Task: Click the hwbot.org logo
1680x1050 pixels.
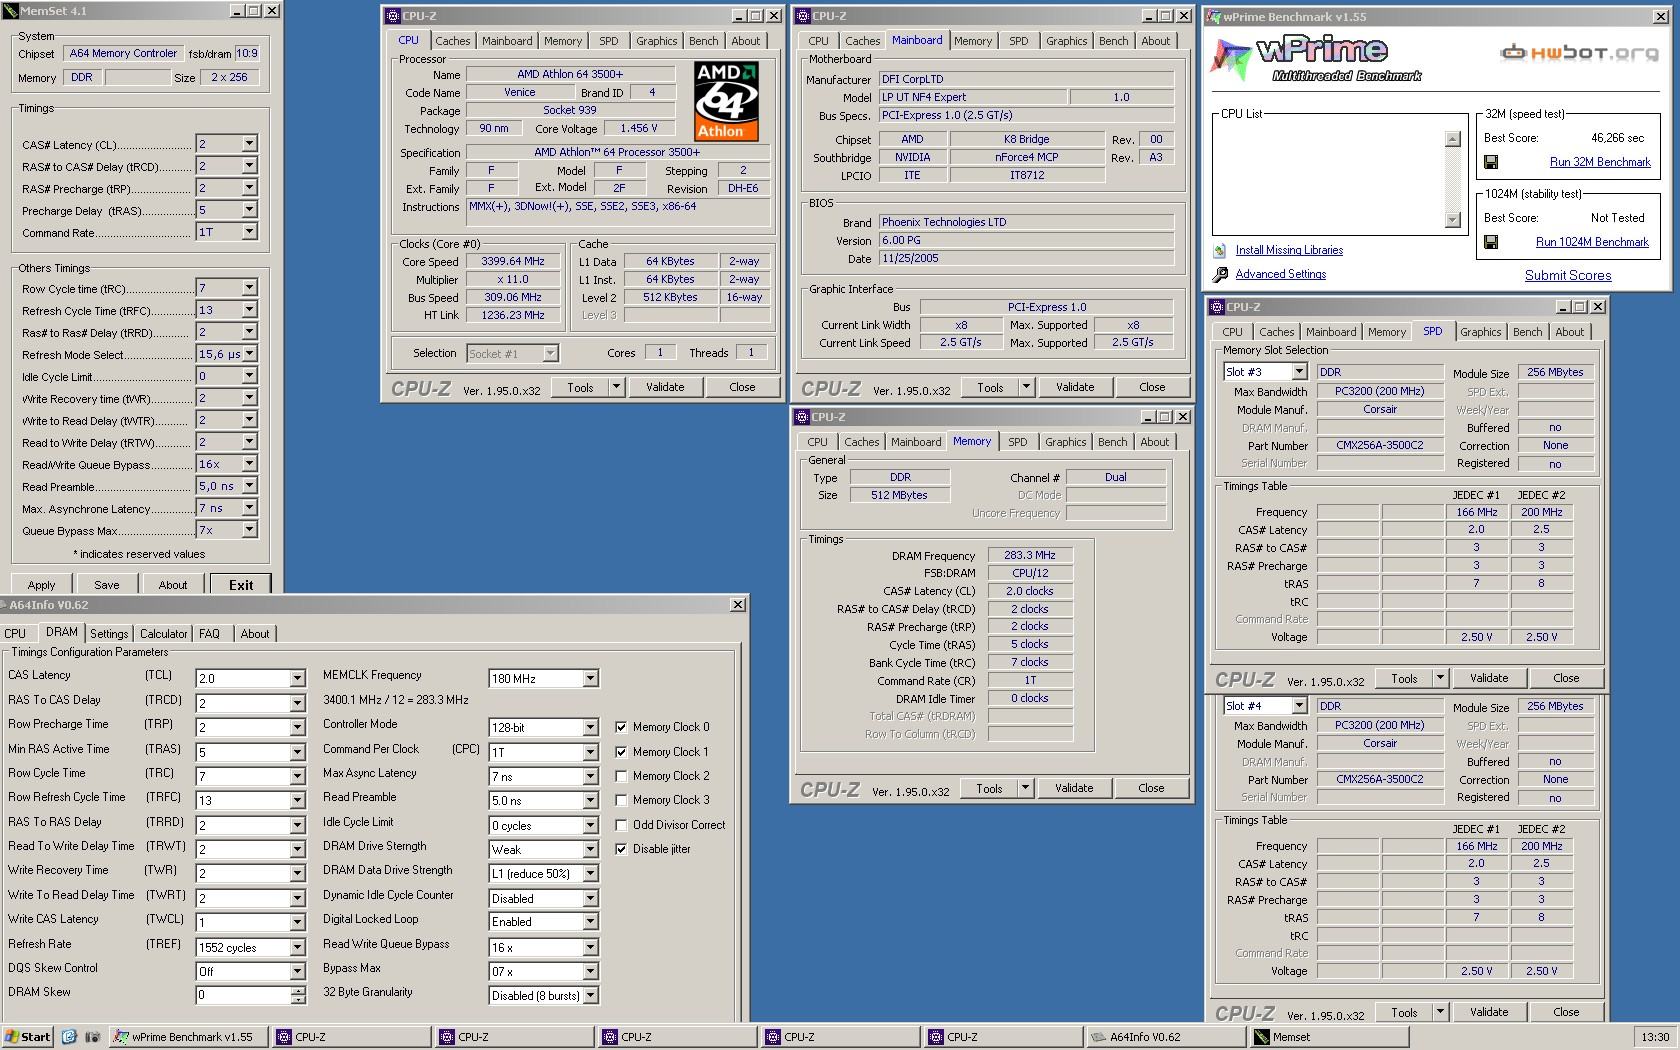Action: pos(1579,53)
